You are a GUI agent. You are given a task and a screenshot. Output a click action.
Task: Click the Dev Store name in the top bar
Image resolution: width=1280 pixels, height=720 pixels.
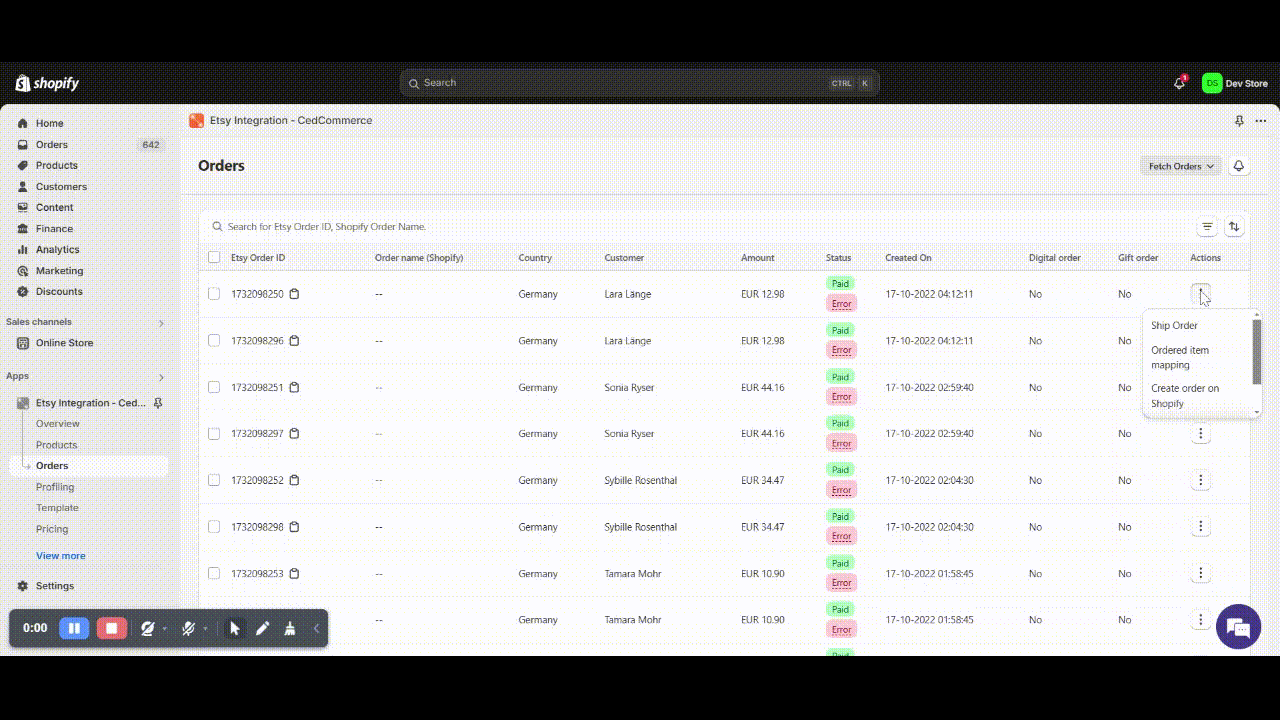point(1246,84)
